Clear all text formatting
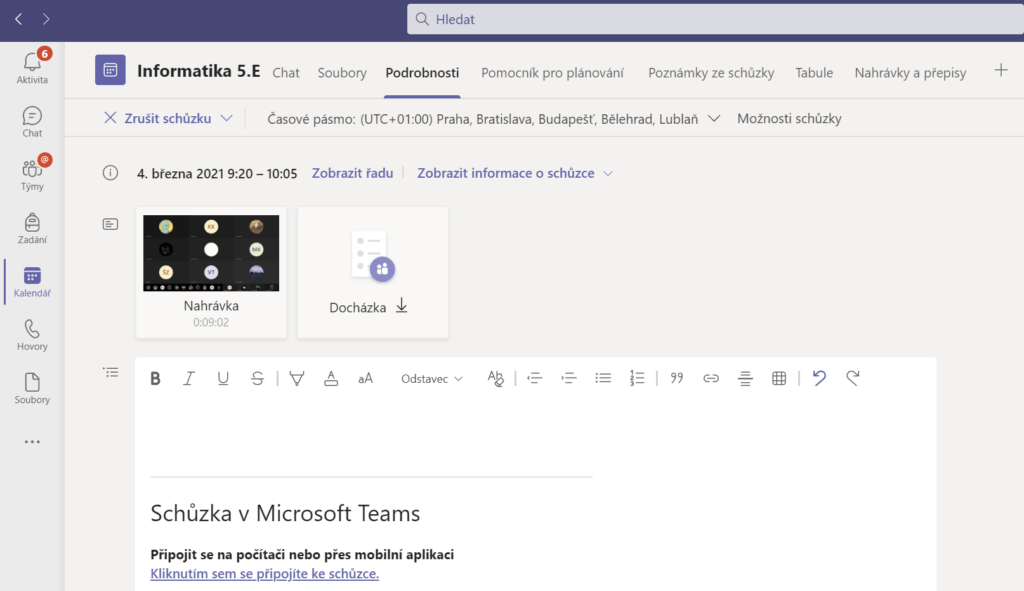The width and height of the screenshot is (1024, 591). coord(496,378)
